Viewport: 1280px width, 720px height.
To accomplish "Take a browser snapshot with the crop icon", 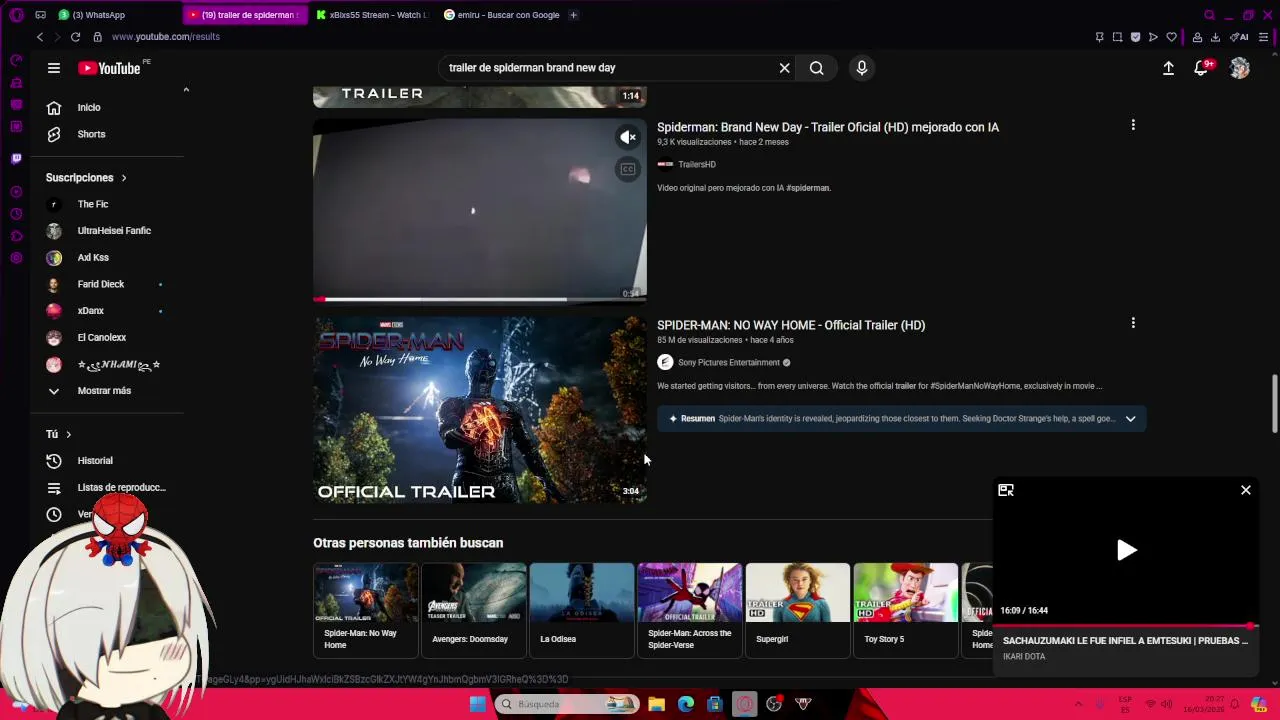I will (x=1117, y=37).
